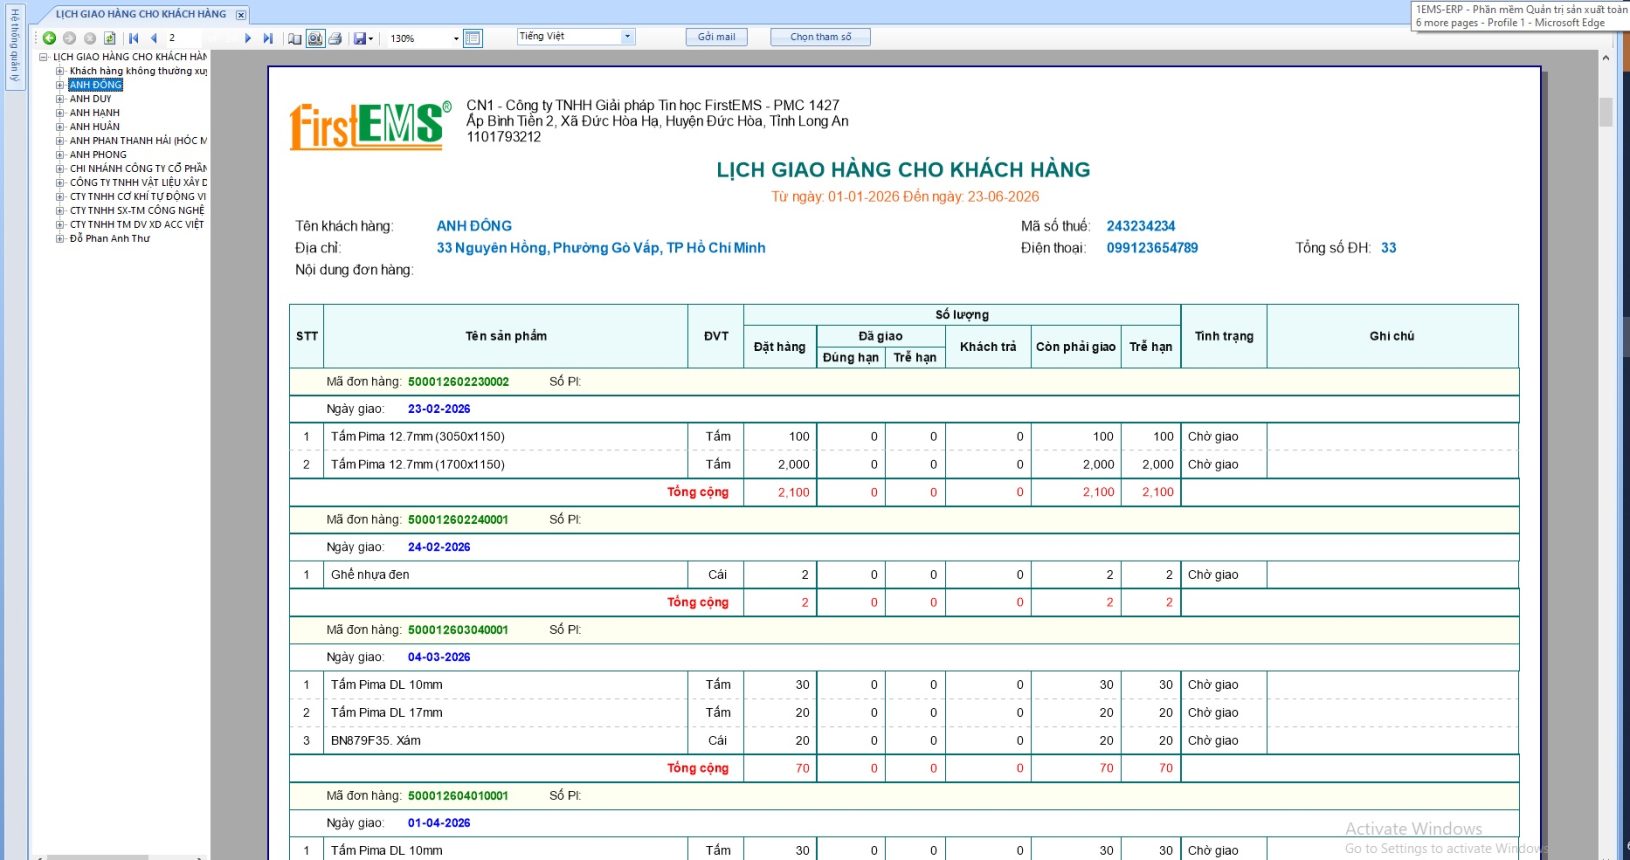Expand the ANH DUY tree node
Screen dimensions: 1630x860
[60, 99]
